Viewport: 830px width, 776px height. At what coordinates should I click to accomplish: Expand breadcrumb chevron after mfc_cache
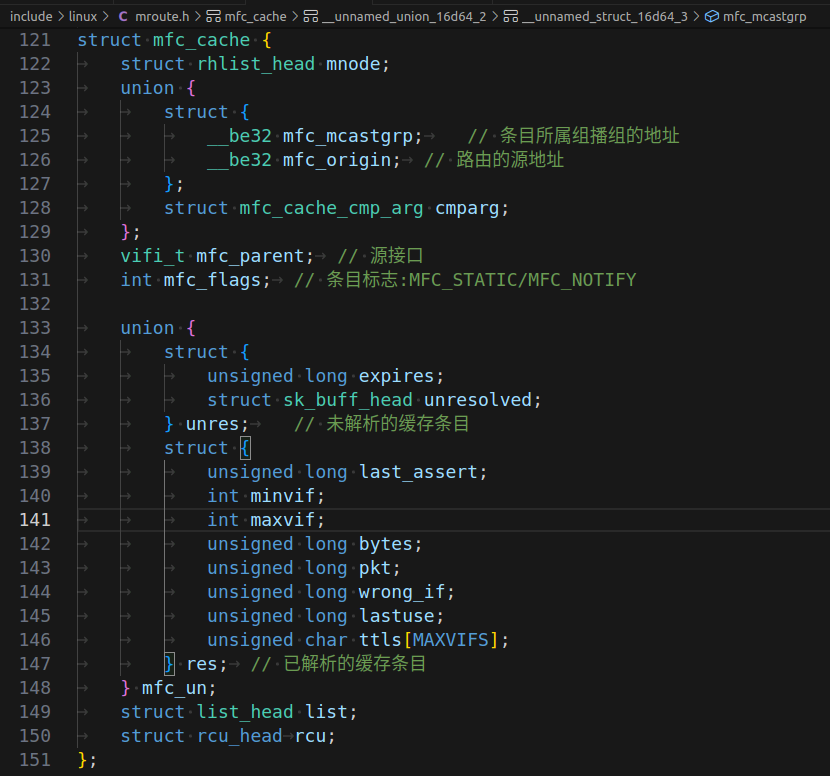click(295, 16)
